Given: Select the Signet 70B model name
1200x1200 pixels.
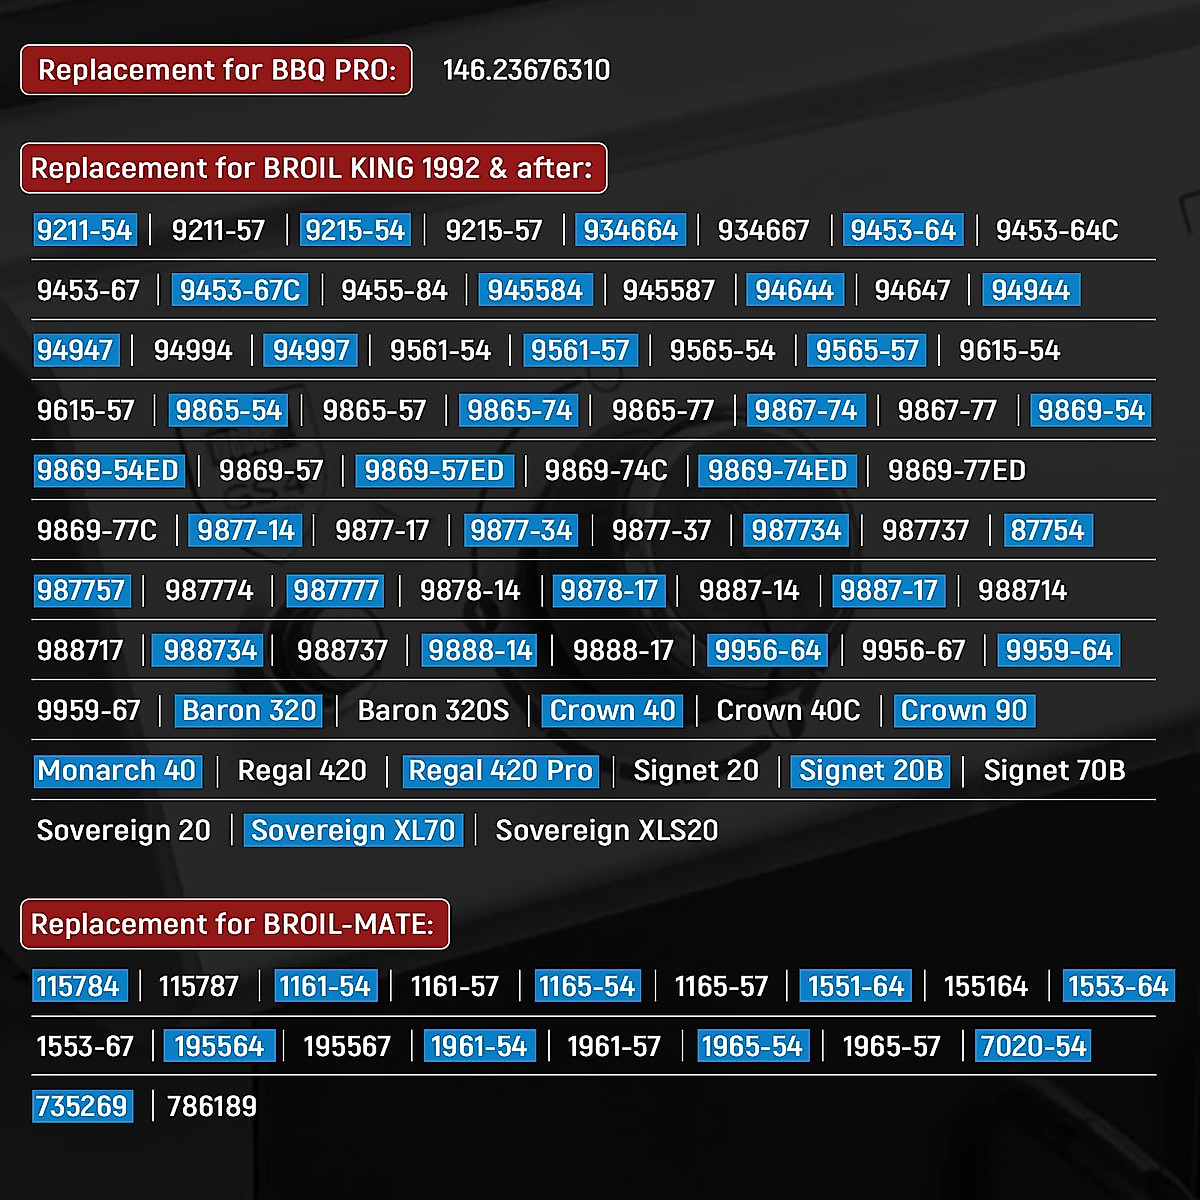Looking at the screenshot, I should click(1054, 771).
